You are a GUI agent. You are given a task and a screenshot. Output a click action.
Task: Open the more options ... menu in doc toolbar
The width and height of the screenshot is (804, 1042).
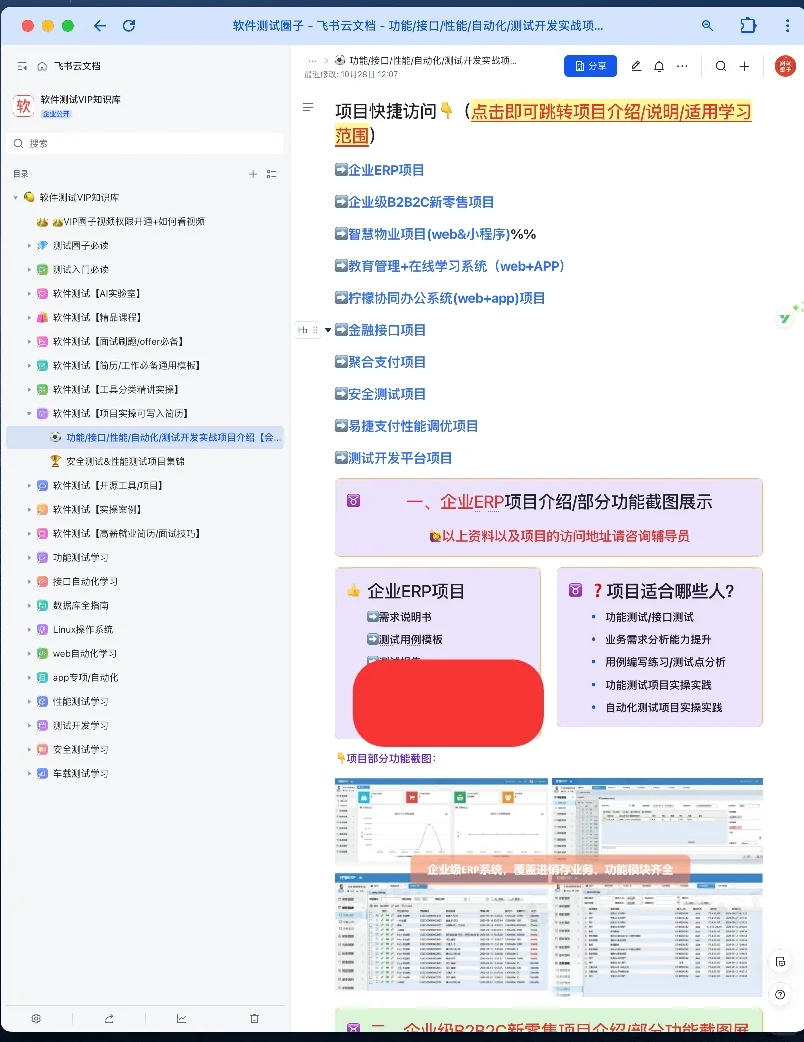(684, 65)
